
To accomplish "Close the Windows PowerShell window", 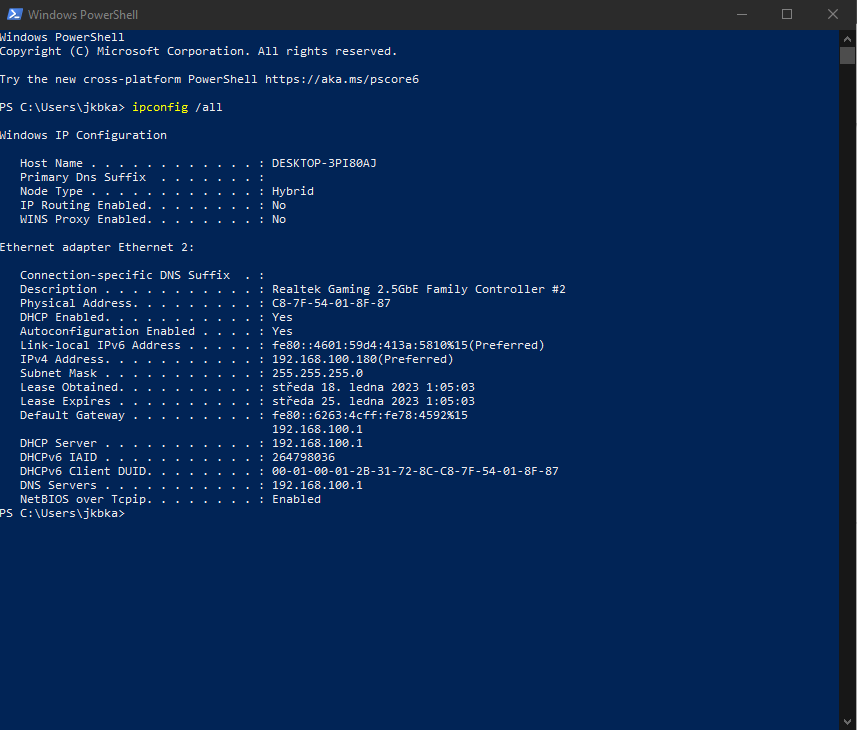I will pyautogui.click(x=833, y=14).
